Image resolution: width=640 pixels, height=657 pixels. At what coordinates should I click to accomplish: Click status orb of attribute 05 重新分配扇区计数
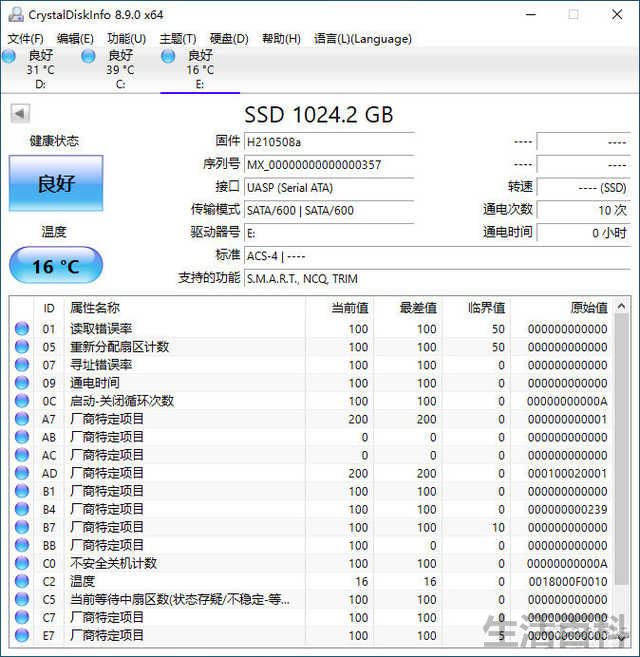point(22,347)
